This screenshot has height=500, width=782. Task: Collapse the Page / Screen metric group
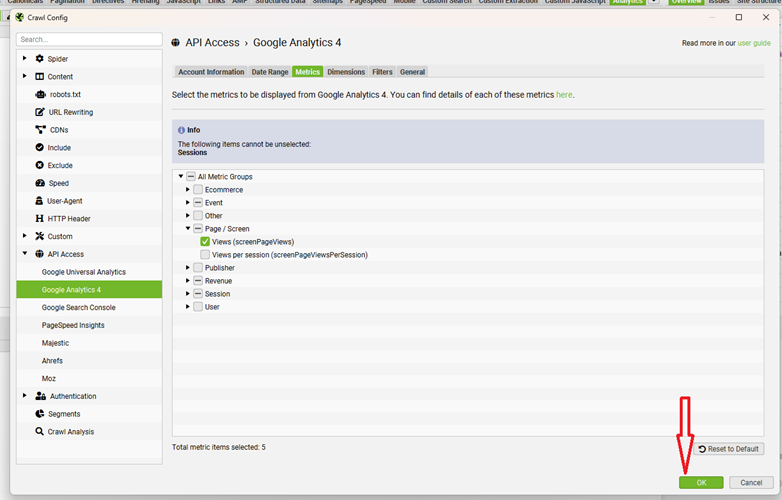coord(188,228)
